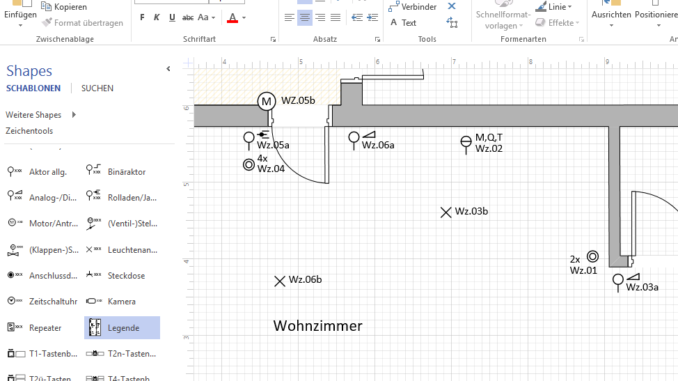Select the Verbinder connector tool
Viewport: 678px width, 381px height.
click(x=413, y=6)
